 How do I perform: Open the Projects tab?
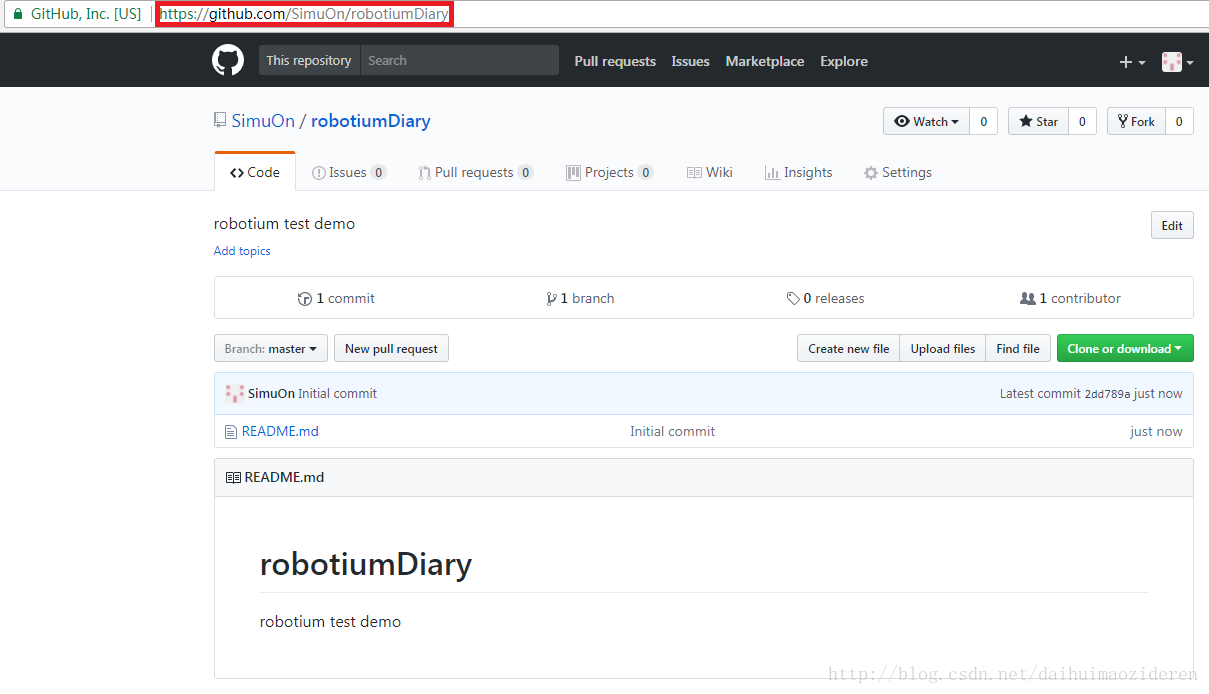[610, 172]
